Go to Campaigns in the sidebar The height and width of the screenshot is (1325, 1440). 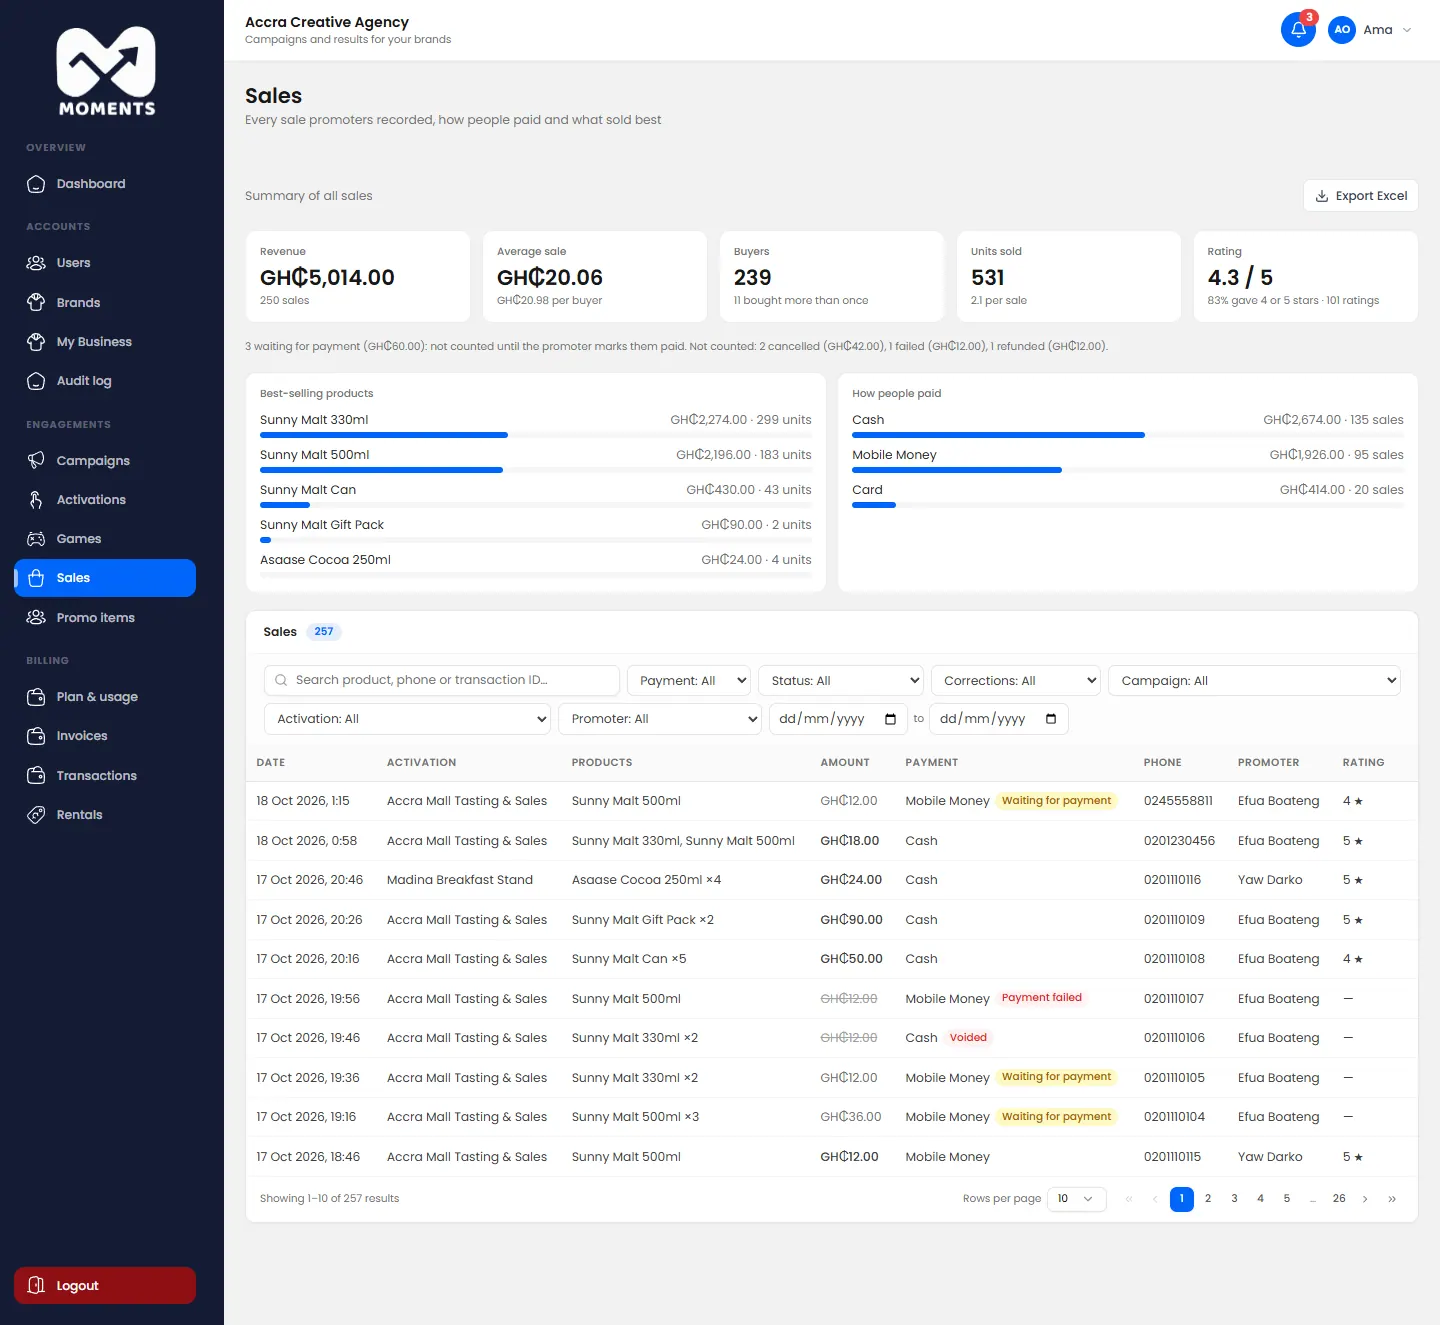point(105,460)
